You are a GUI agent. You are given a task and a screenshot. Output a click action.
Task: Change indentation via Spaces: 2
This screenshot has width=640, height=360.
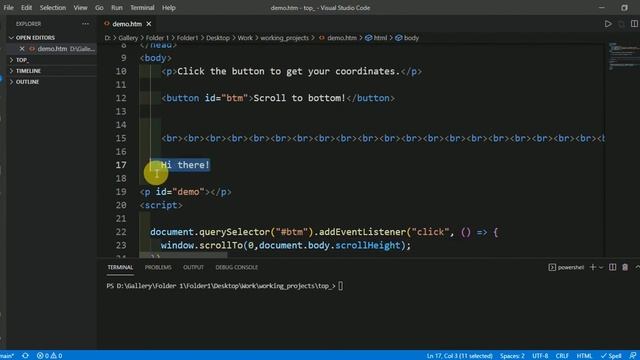[512, 356]
